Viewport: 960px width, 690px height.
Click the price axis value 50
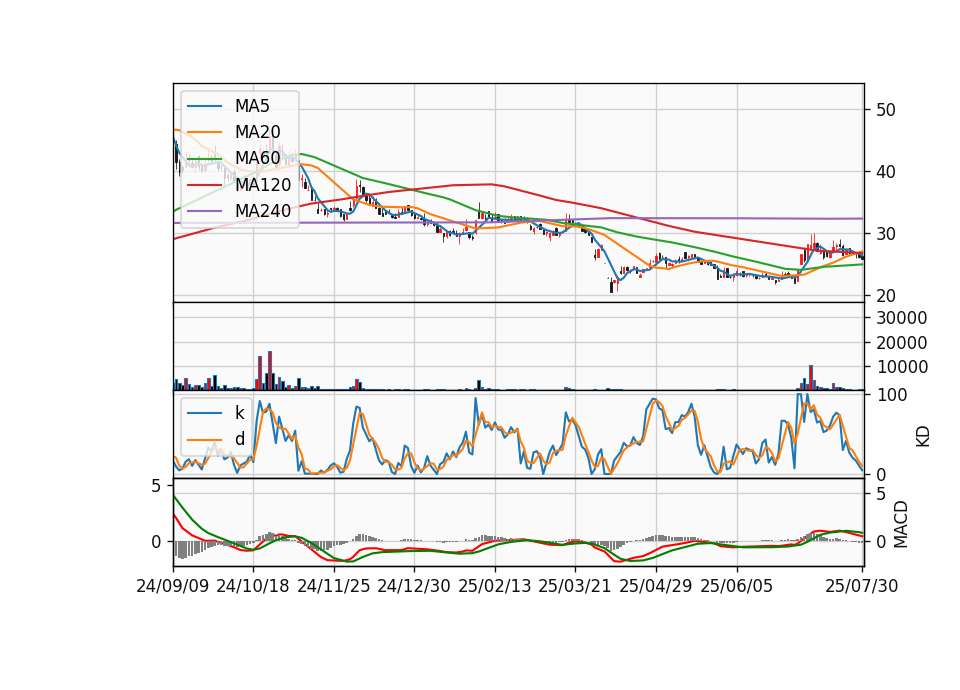[886, 110]
